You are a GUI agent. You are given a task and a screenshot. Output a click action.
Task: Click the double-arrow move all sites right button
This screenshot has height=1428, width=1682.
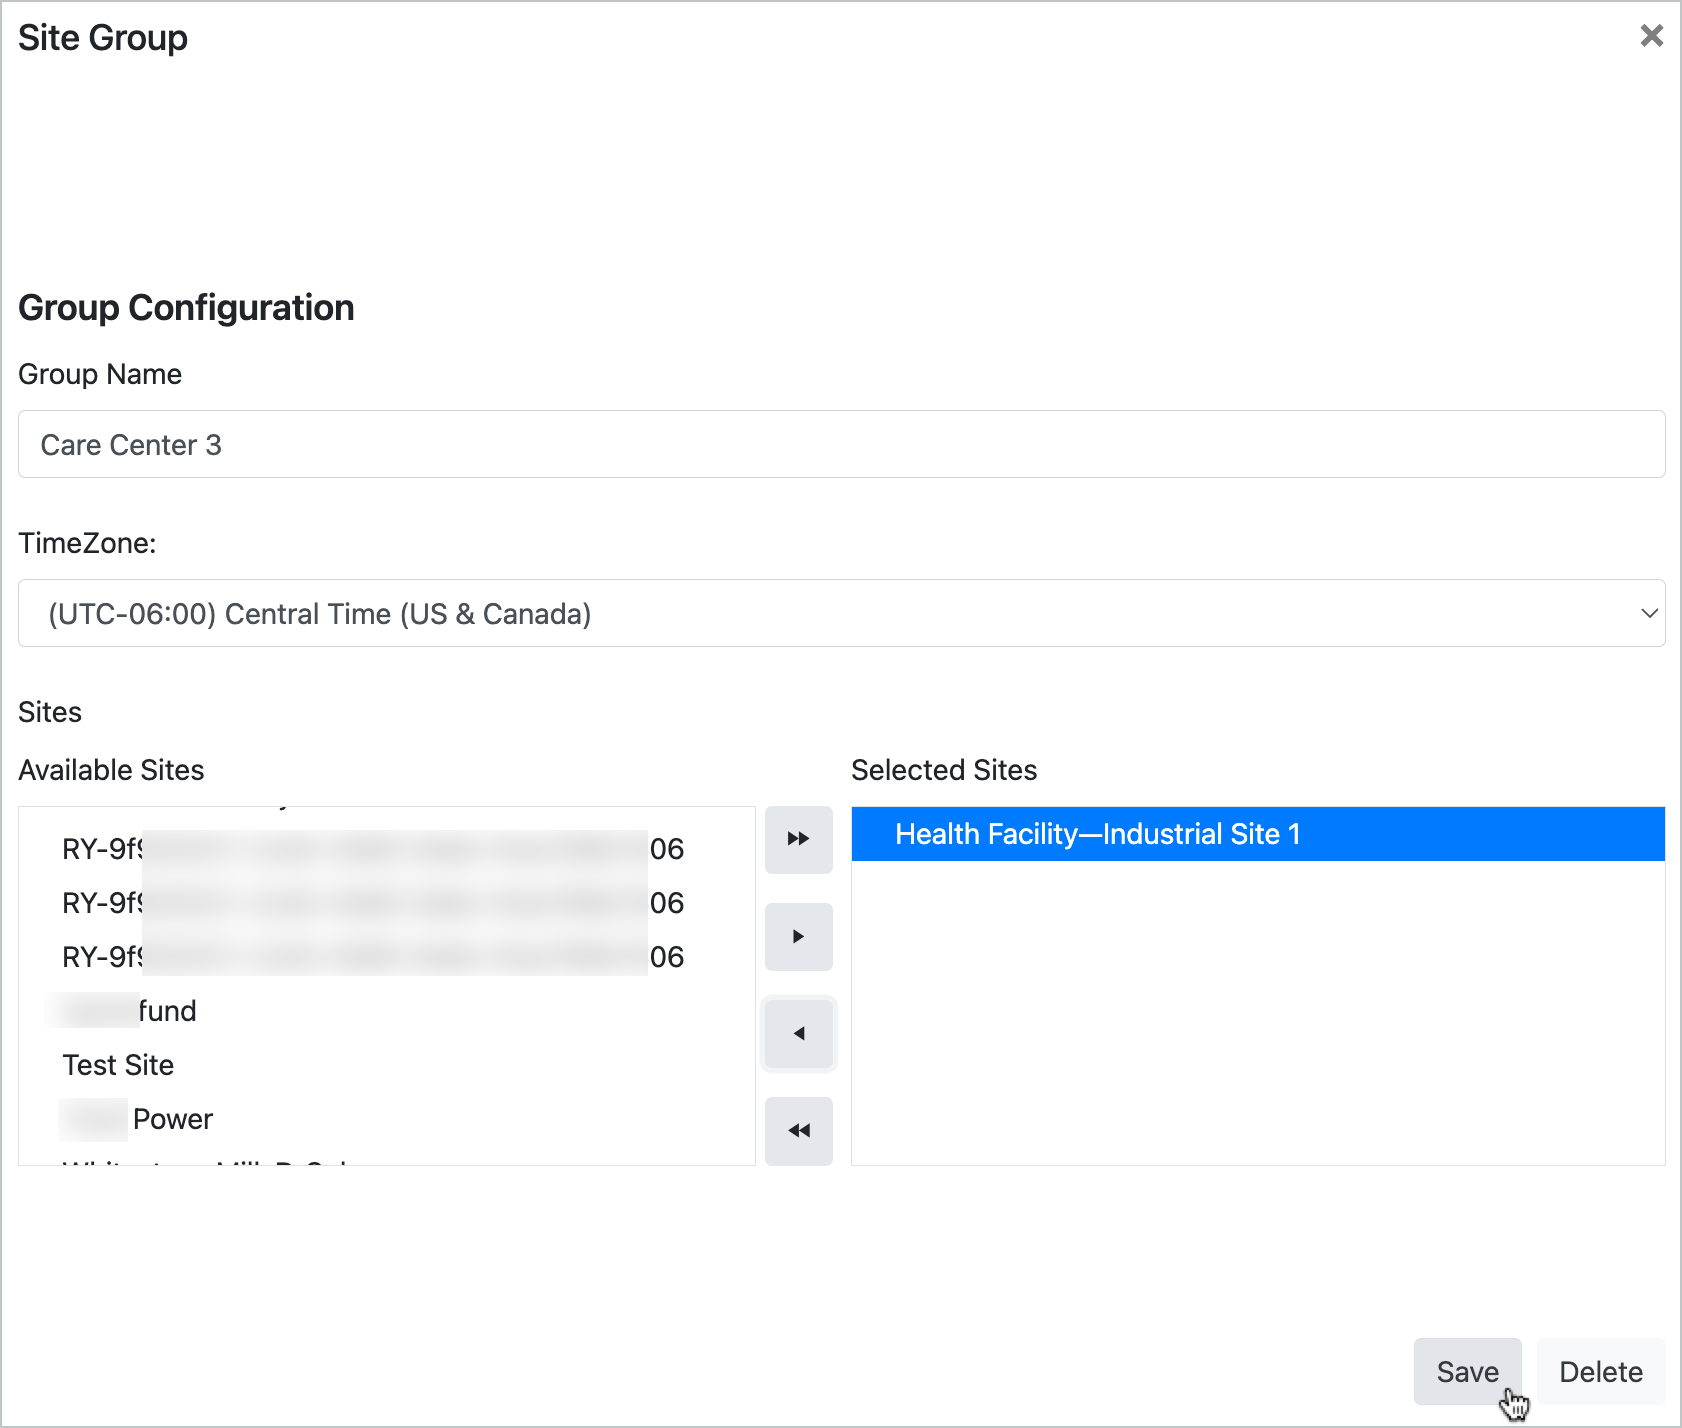[798, 839]
